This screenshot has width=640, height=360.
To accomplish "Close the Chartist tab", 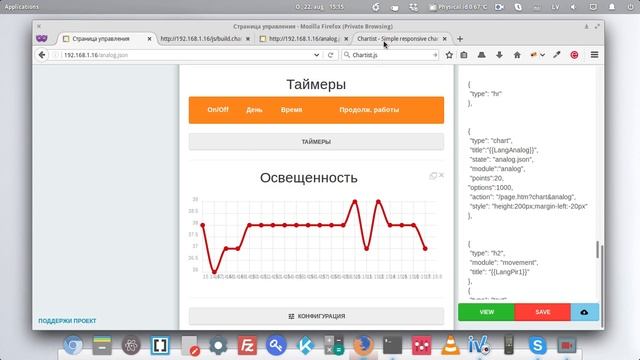I will 444,39.
